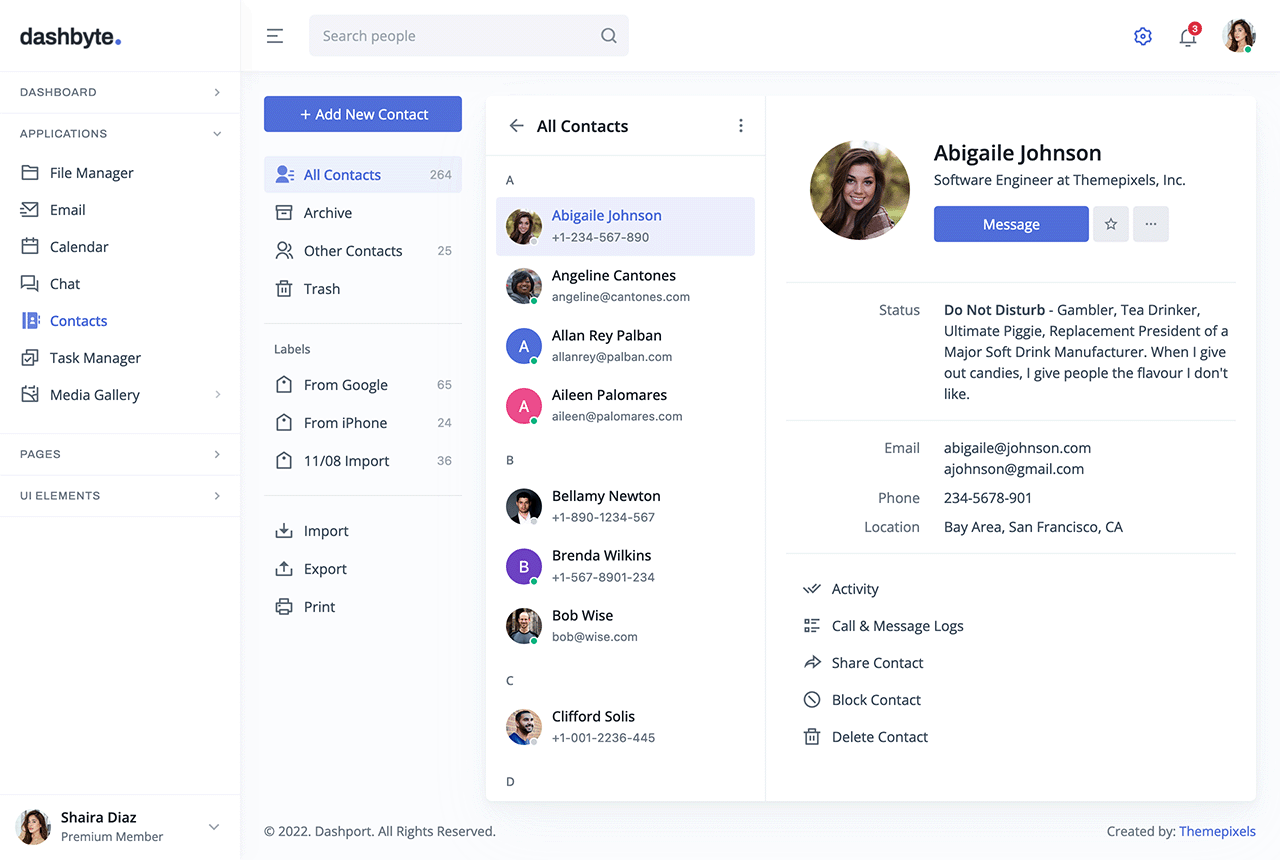Open the notifications bell

click(x=1188, y=38)
